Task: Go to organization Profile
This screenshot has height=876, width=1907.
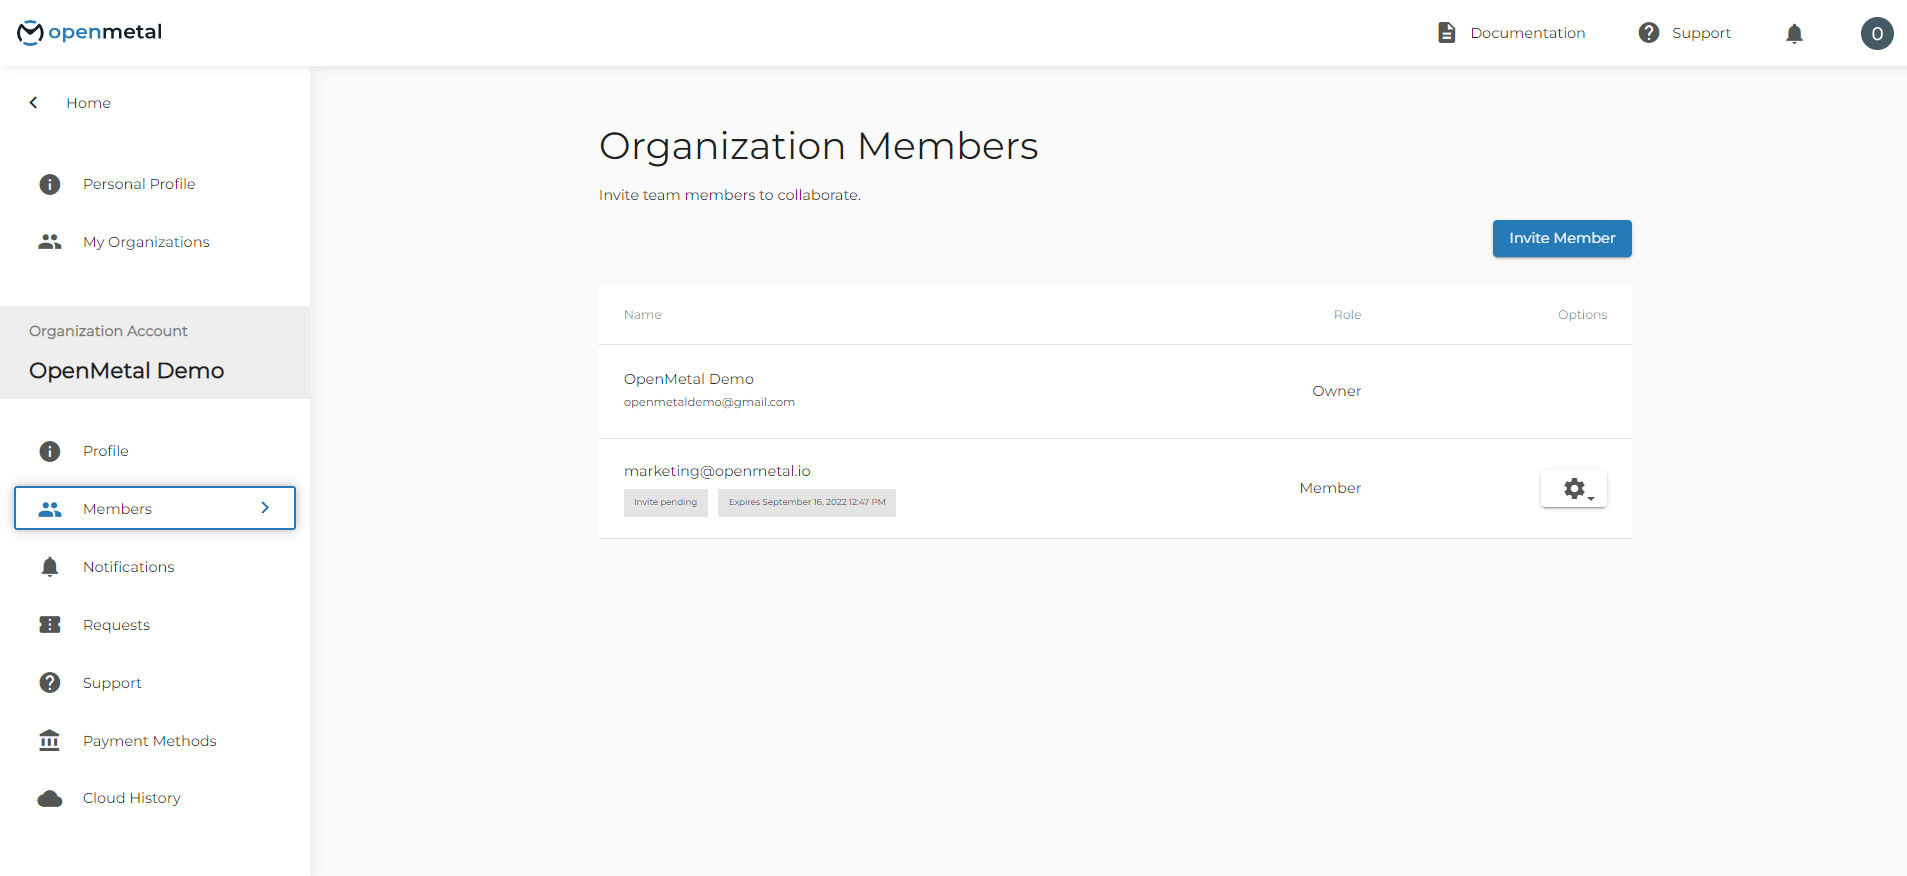Action: pyautogui.click(x=106, y=451)
